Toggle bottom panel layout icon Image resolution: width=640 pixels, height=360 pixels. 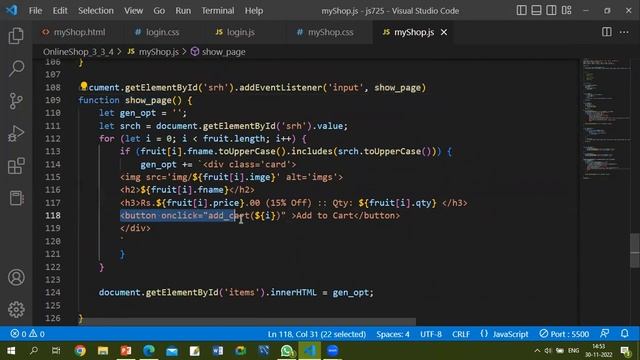coord(536,10)
